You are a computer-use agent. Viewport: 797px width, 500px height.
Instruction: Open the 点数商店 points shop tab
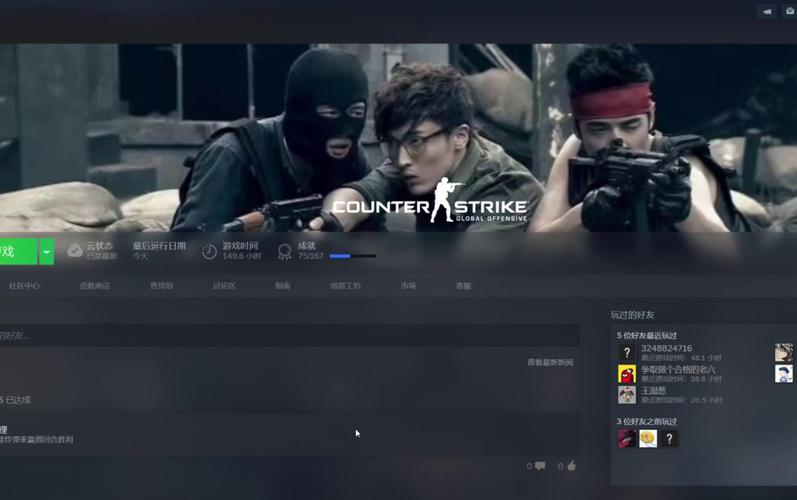pos(95,286)
